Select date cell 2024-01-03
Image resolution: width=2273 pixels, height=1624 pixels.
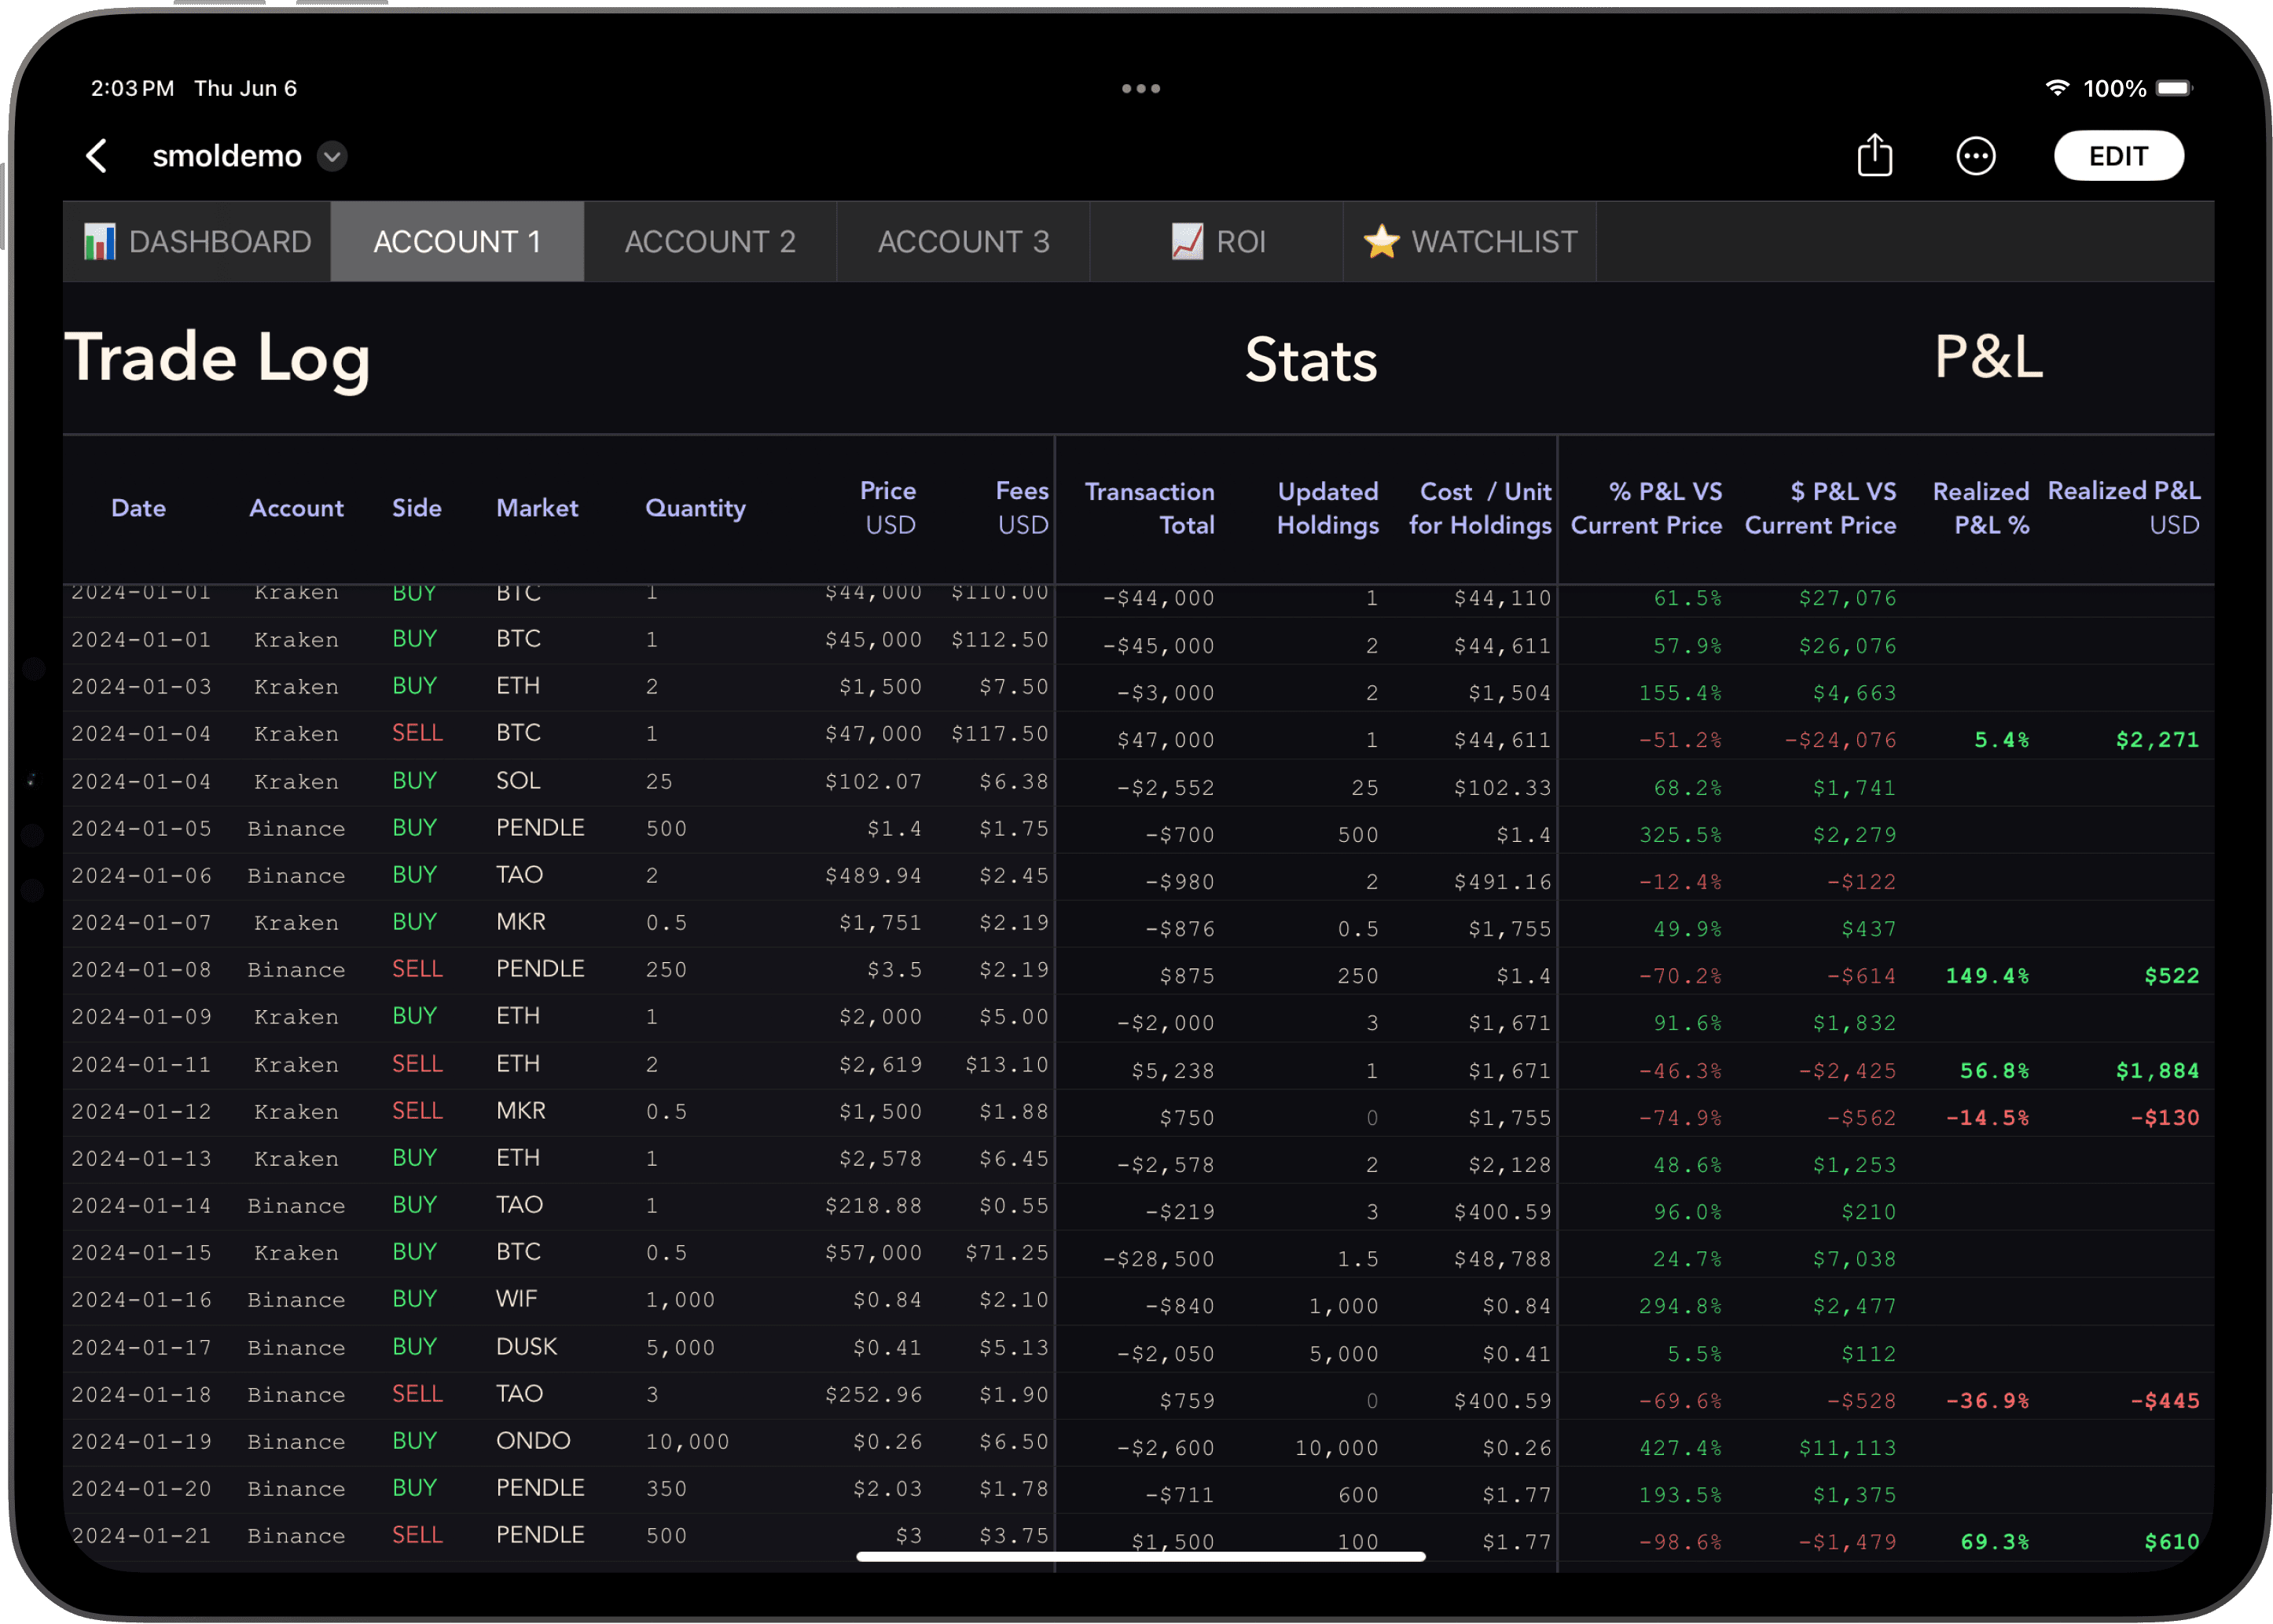pyautogui.click(x=141, y=687)
